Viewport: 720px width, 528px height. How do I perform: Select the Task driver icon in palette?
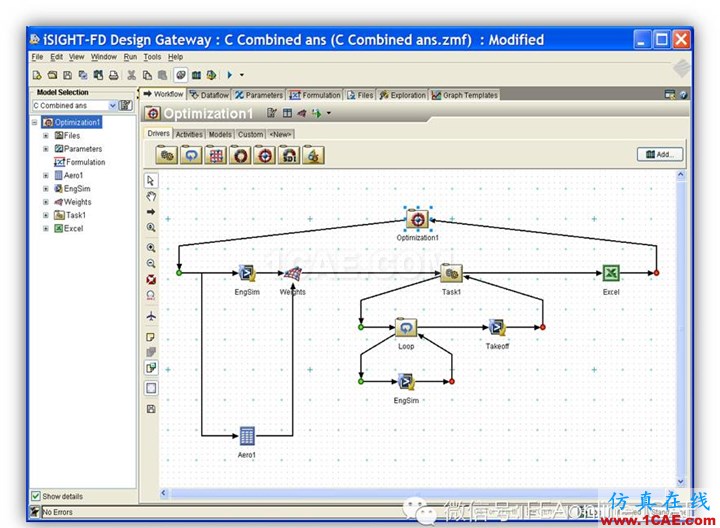tap(166, 155)
